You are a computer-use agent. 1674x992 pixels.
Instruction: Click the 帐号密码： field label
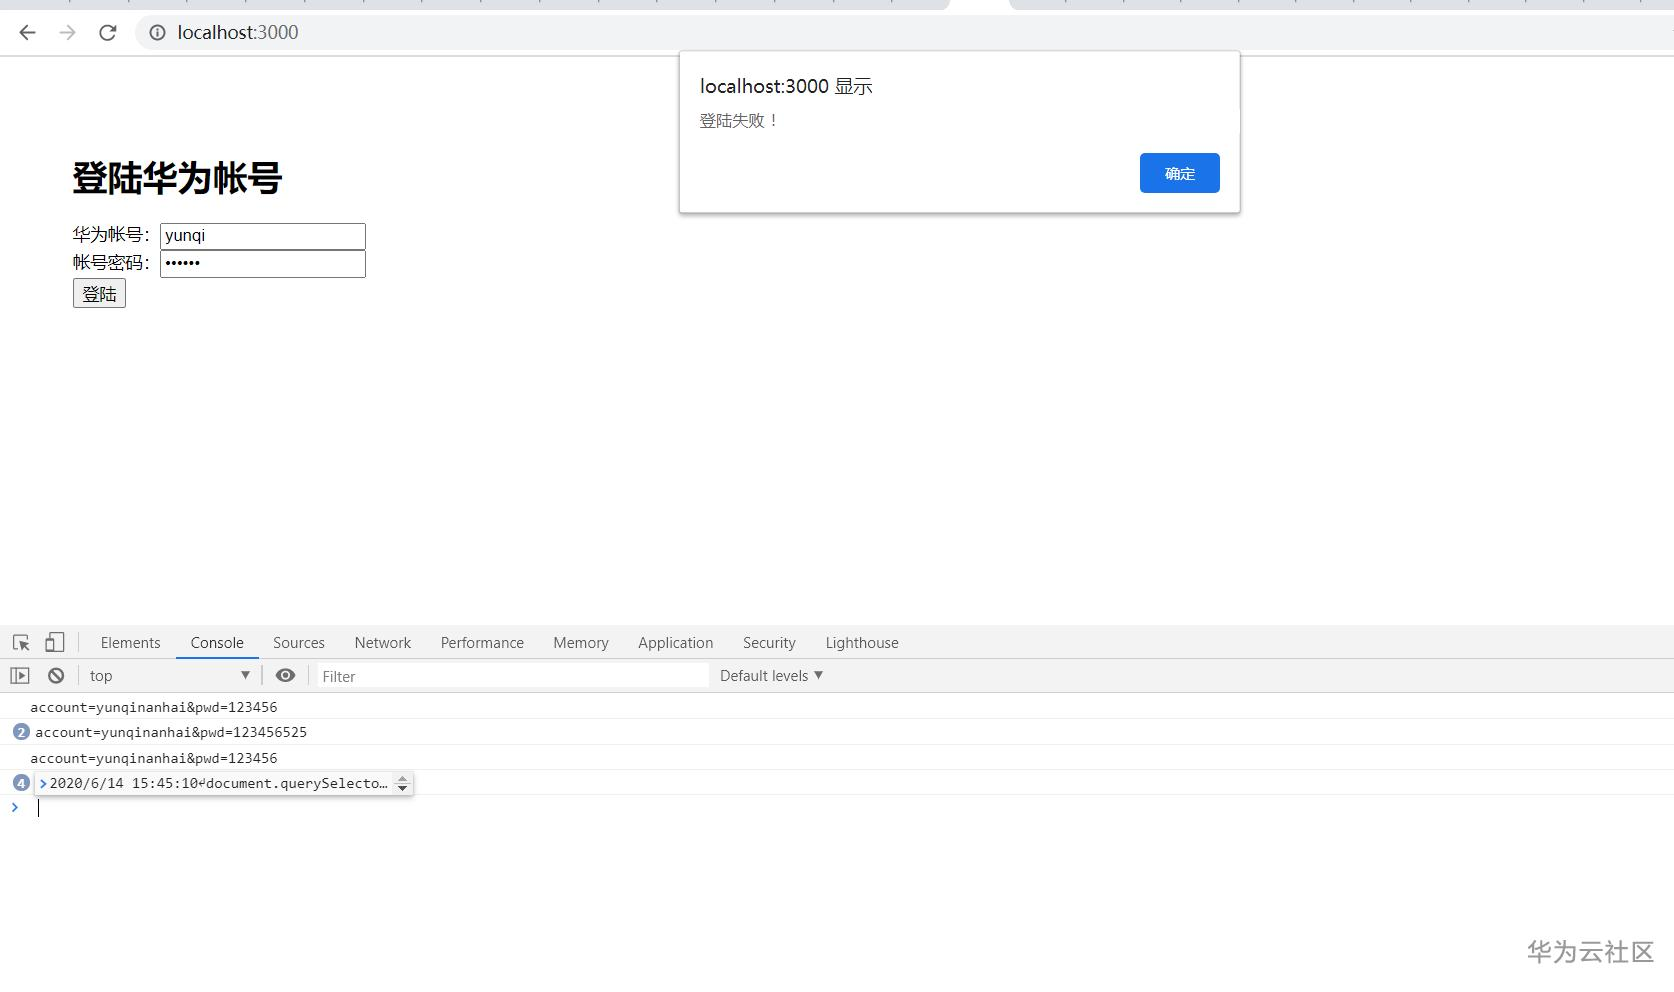tap(111, 263)
